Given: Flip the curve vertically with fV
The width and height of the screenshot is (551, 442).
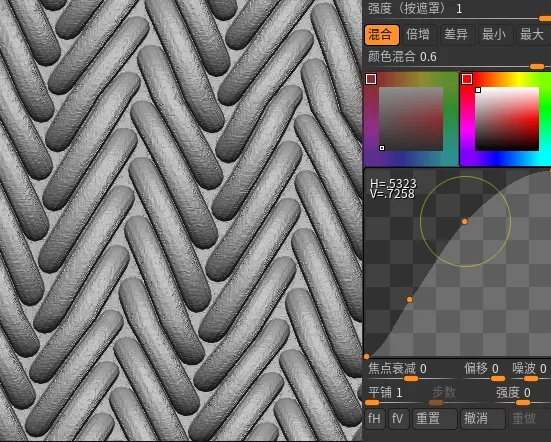Looking at the screenshot, I should (398, 418).
